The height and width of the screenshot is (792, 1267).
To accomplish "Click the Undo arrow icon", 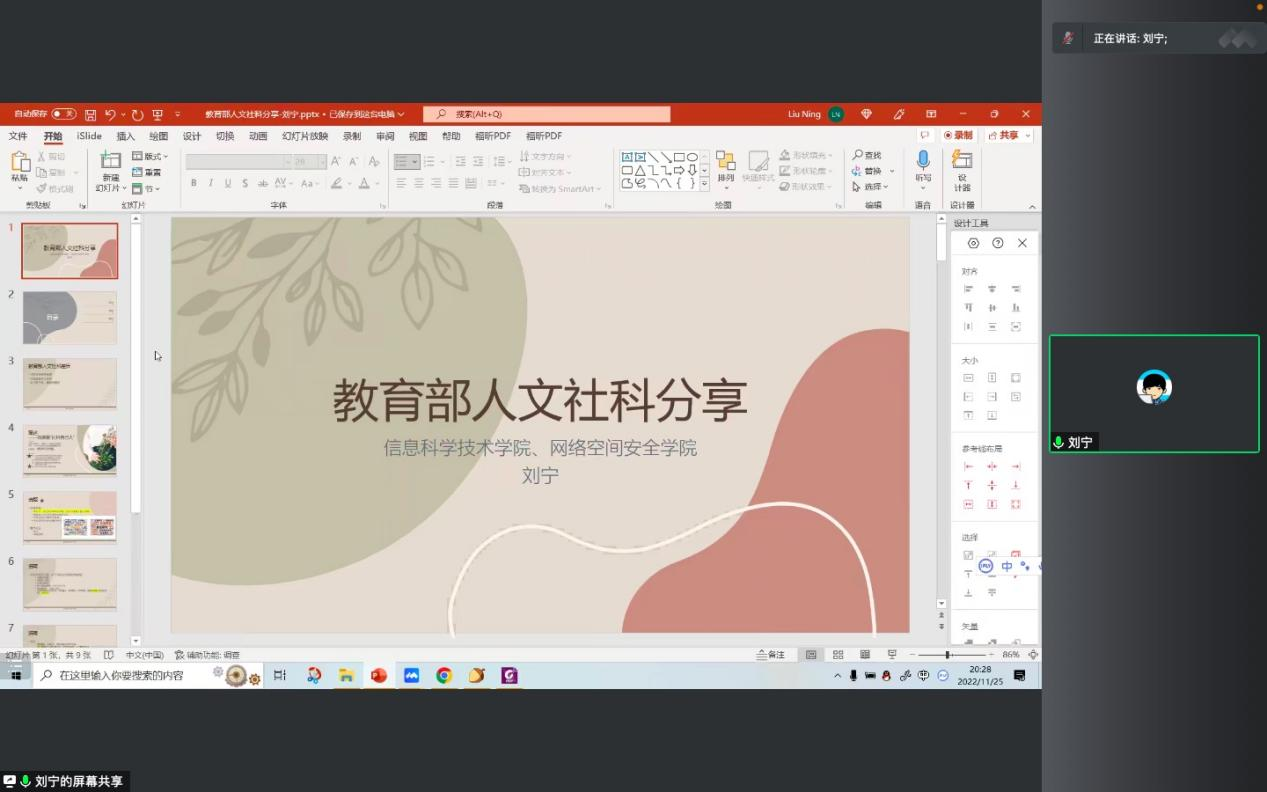I will click(x=110, y=115).
